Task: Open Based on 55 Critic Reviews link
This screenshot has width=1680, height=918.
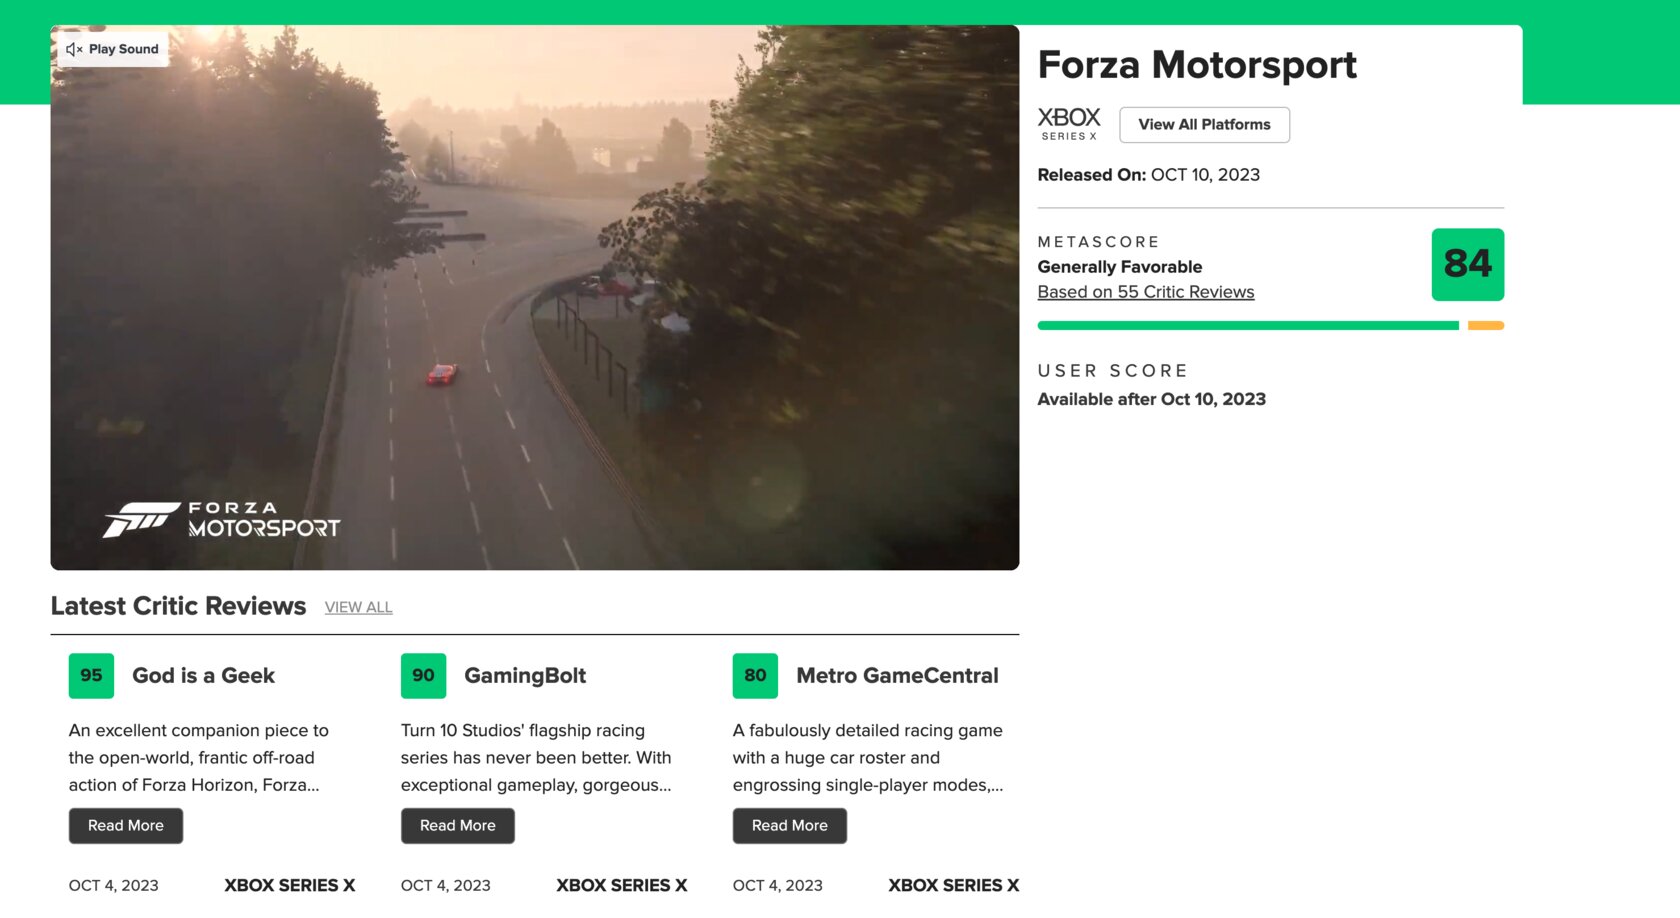Action: point(1146,292)
